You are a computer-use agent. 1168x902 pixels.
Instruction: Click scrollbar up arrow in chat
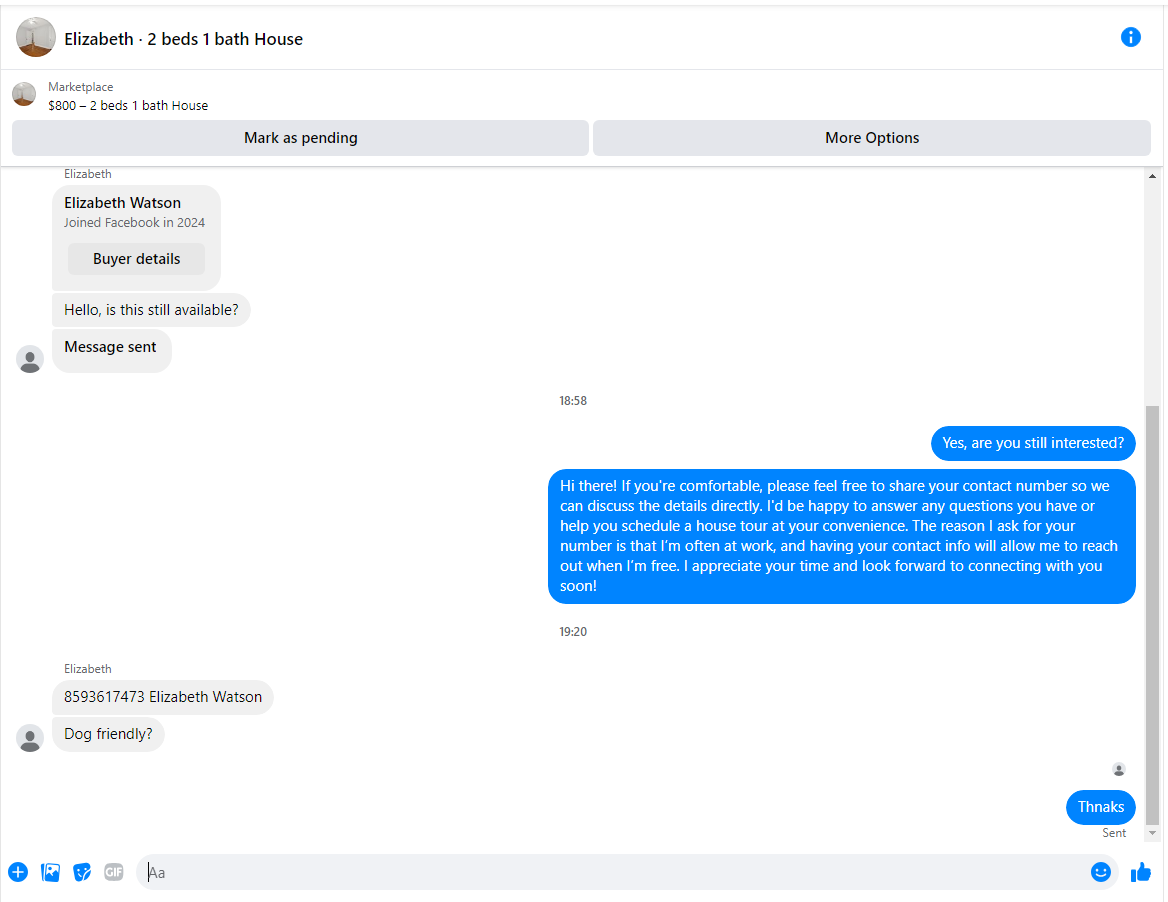(1152, 177)
